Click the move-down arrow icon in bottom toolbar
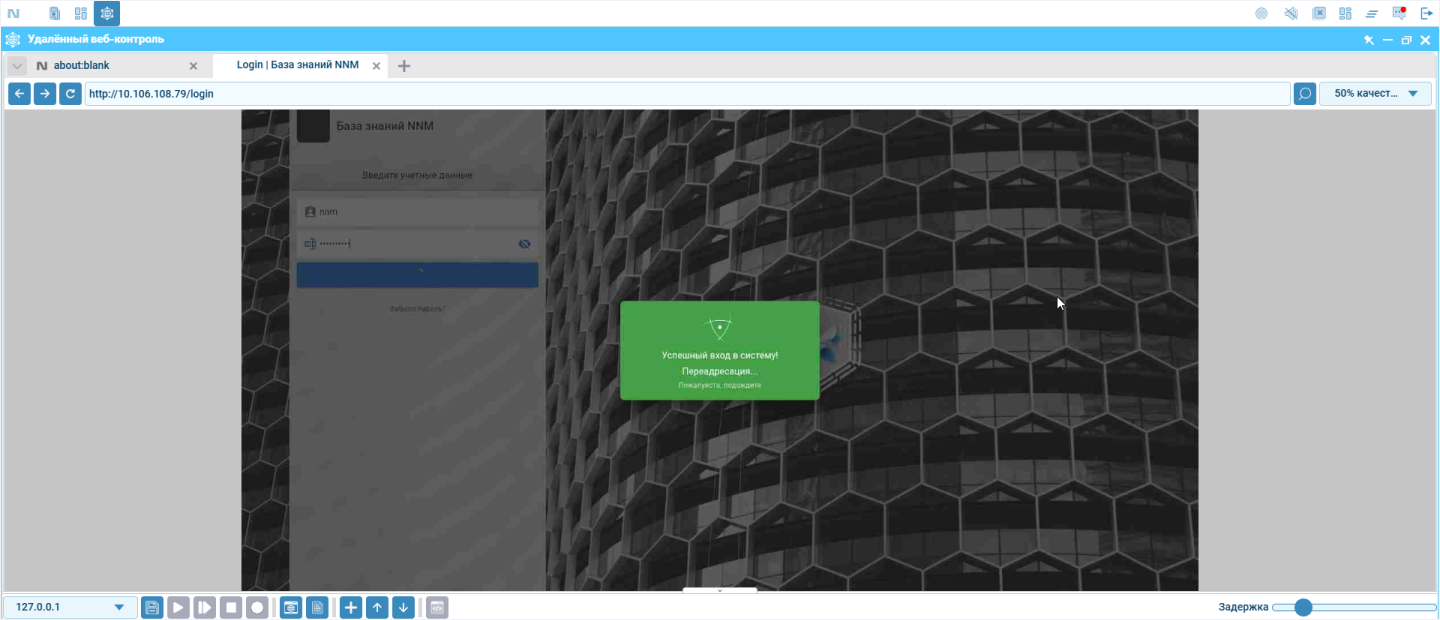 (x=403, y=607)
